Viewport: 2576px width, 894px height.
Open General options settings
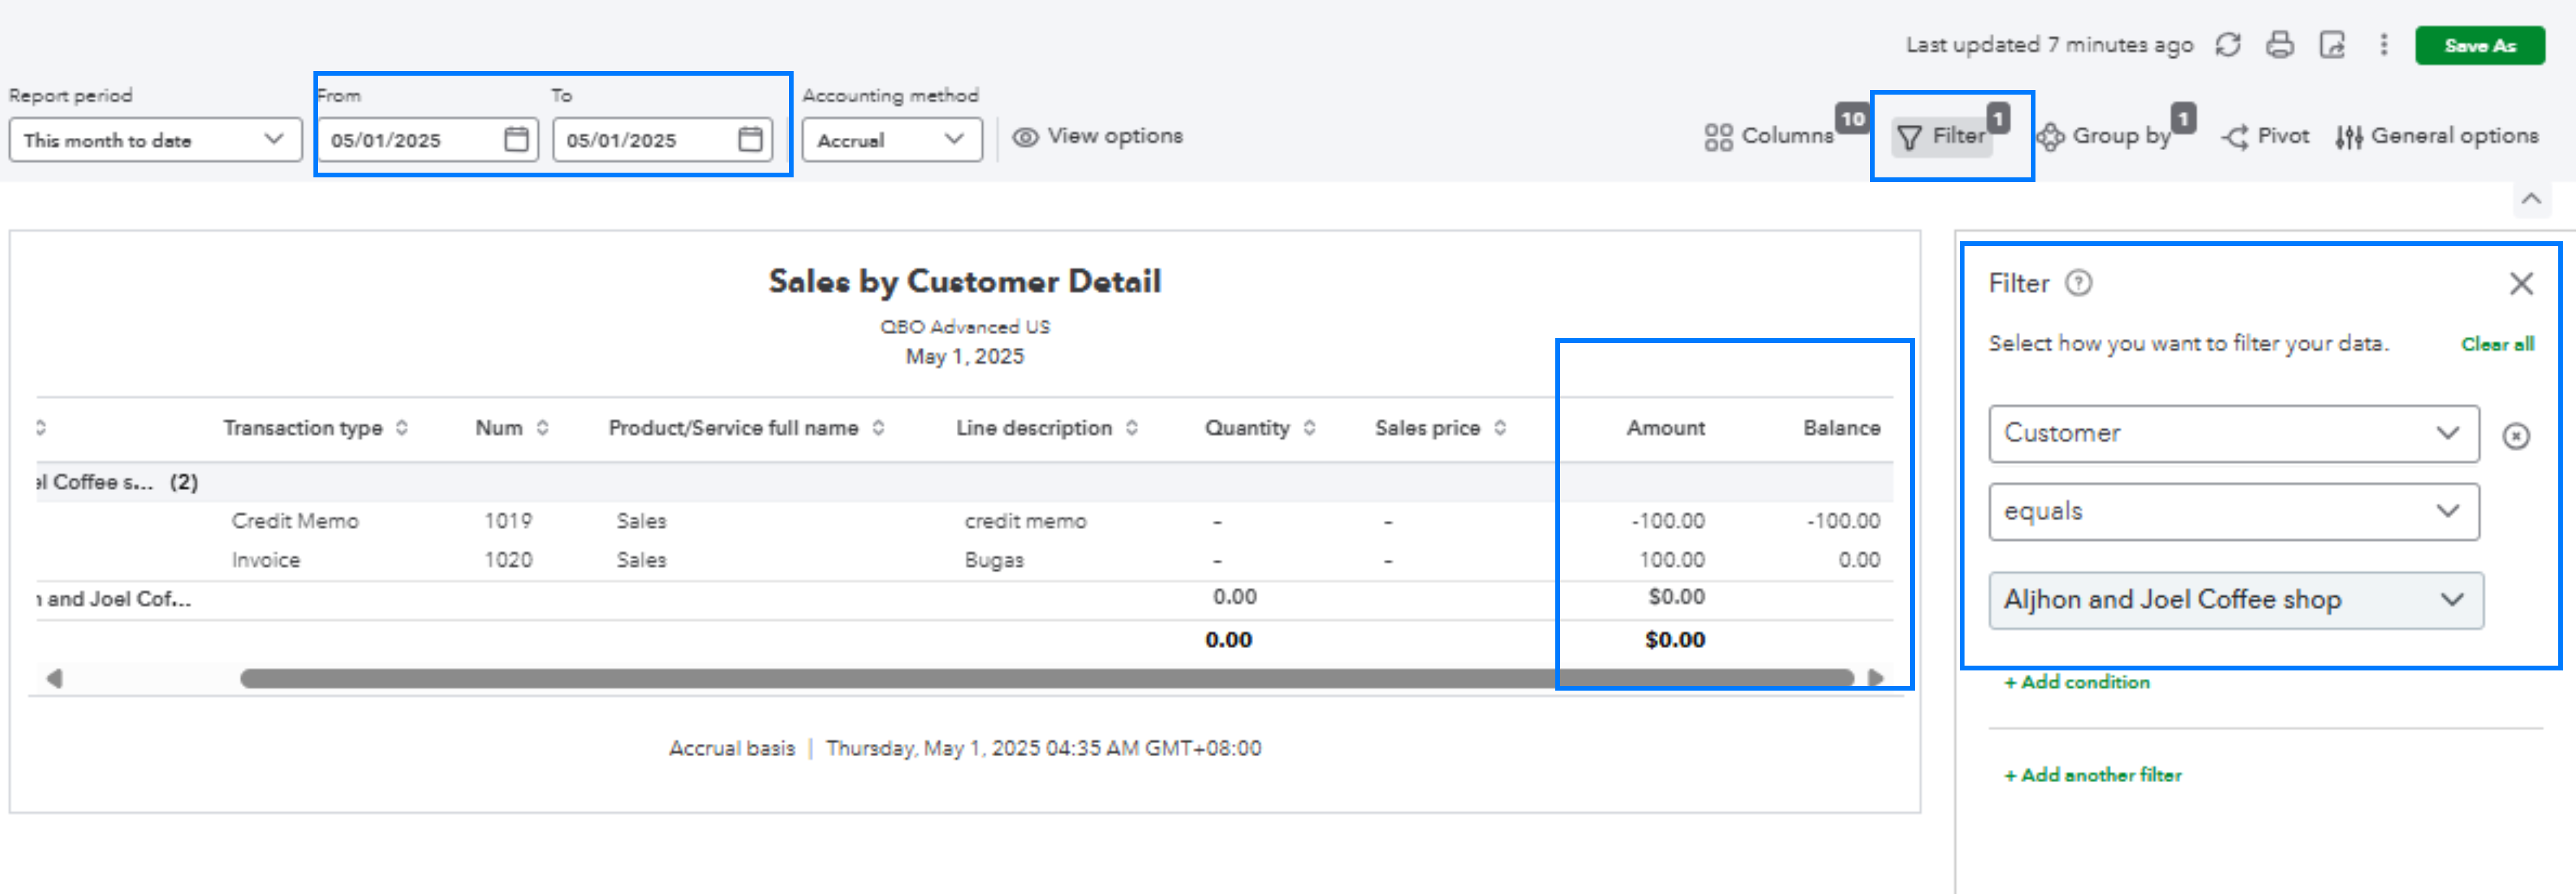click(x=2437, y=136)
